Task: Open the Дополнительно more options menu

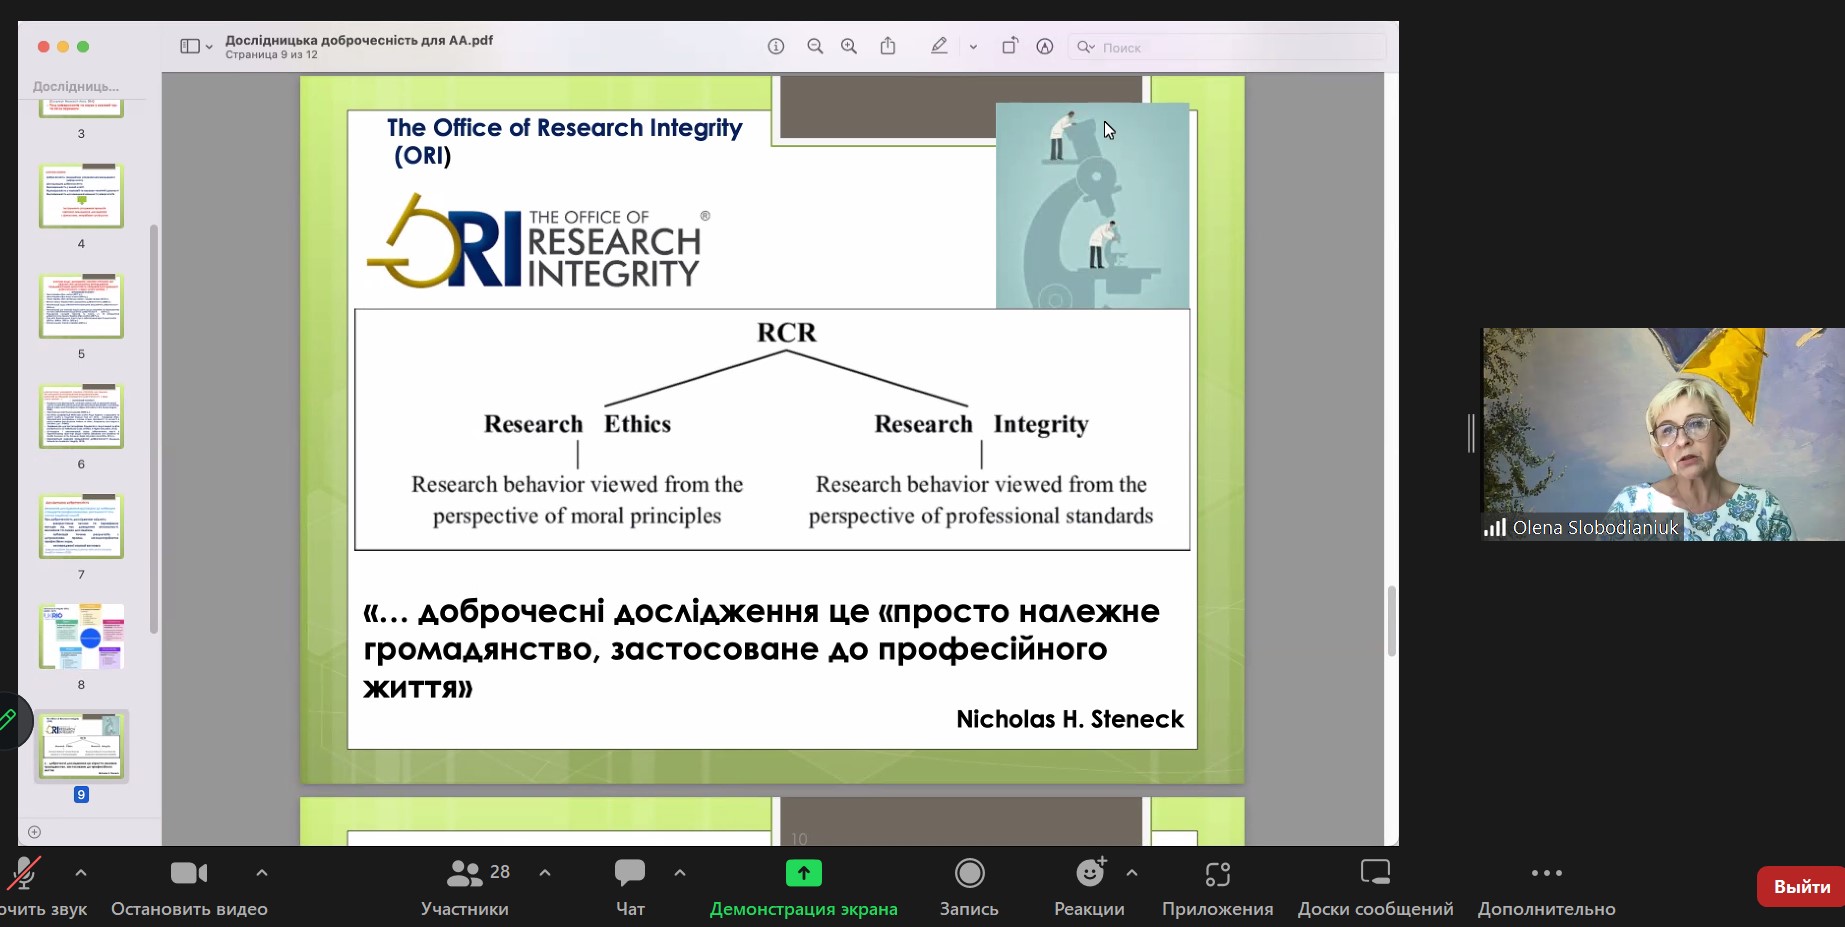Action: pyautogui.click(x=1547, y=873)
